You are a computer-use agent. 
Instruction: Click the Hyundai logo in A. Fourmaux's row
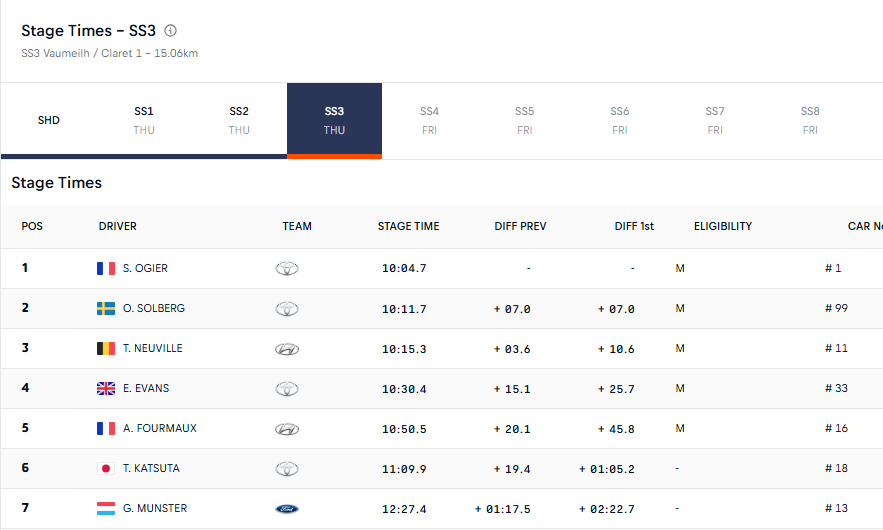(287, 429)
